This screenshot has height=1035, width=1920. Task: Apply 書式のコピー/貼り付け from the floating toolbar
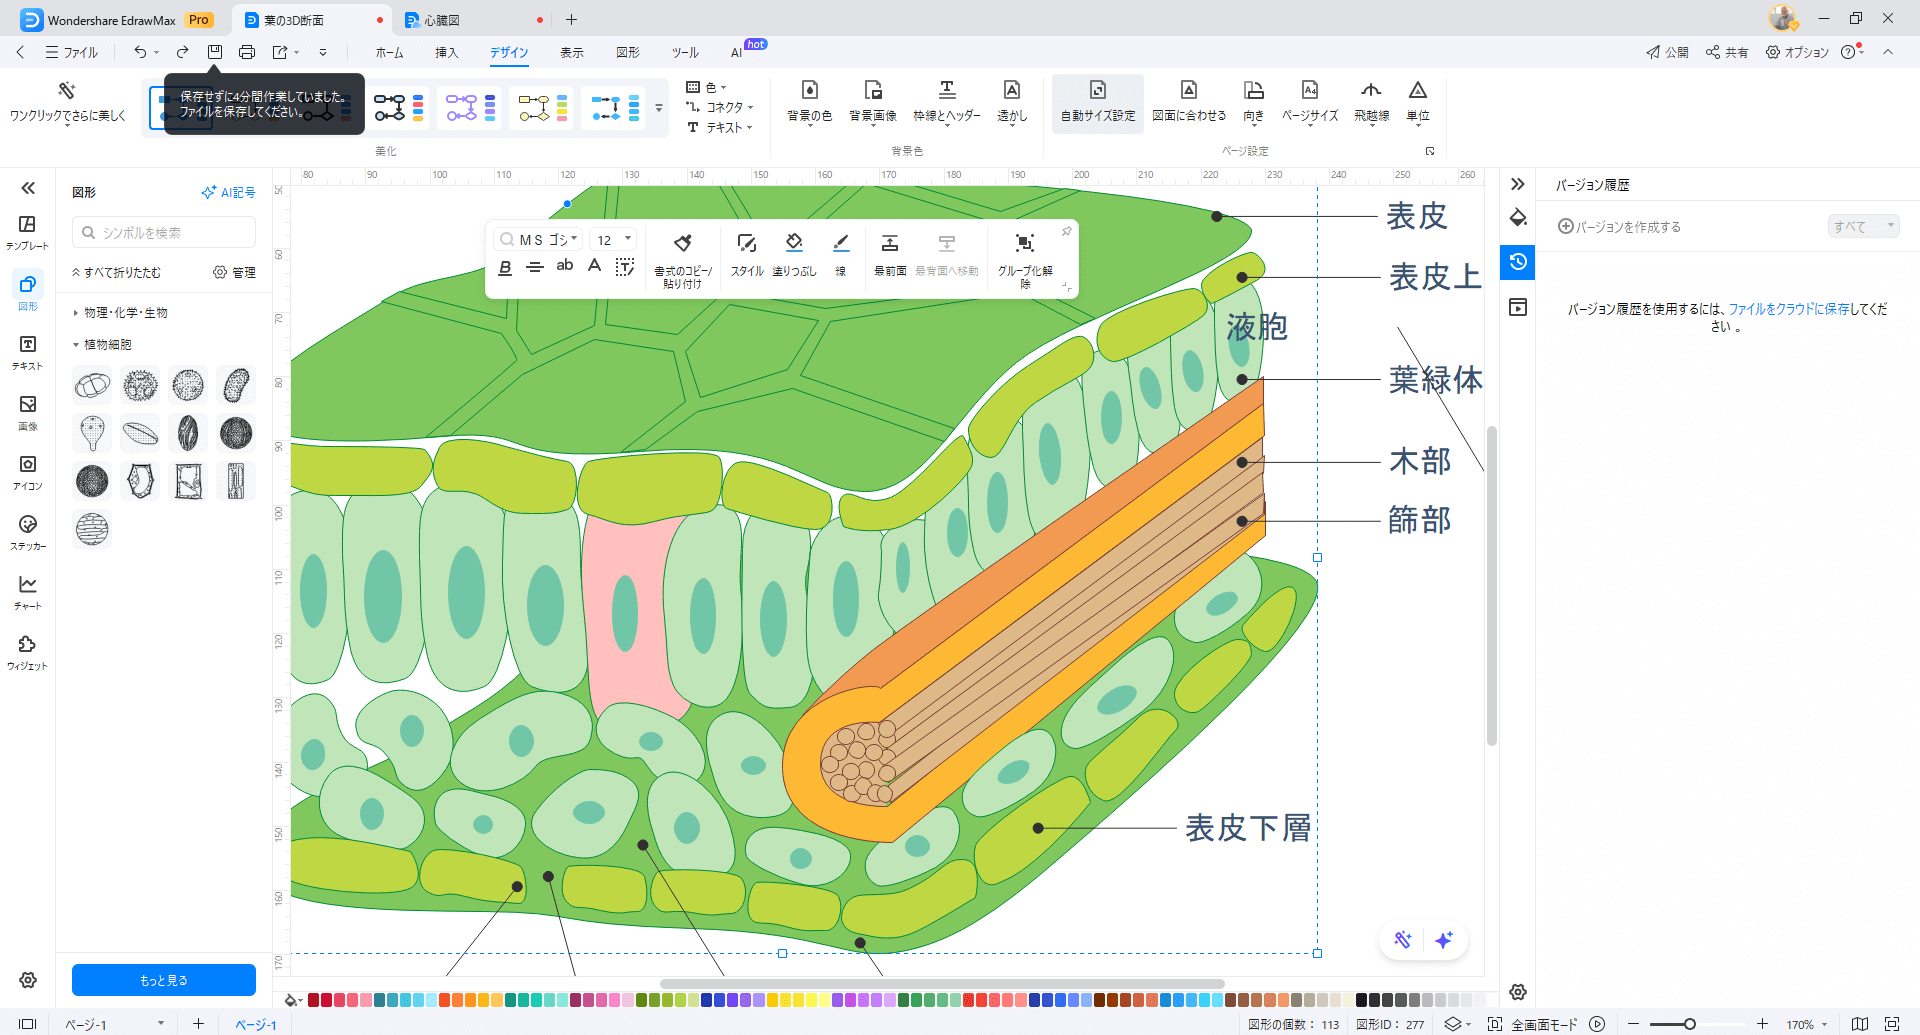683,255
